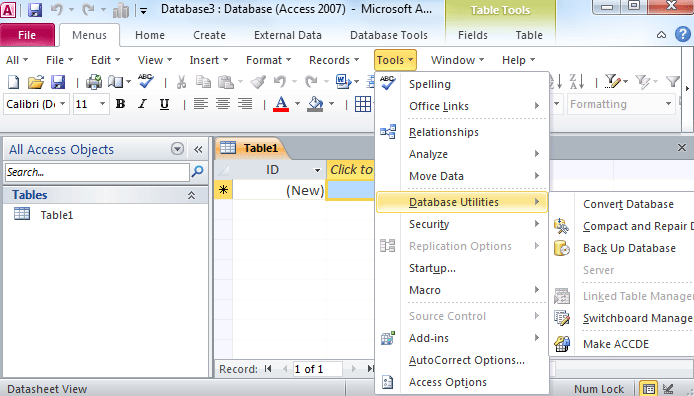Apply Italic formatting

(x=142, y=104)
